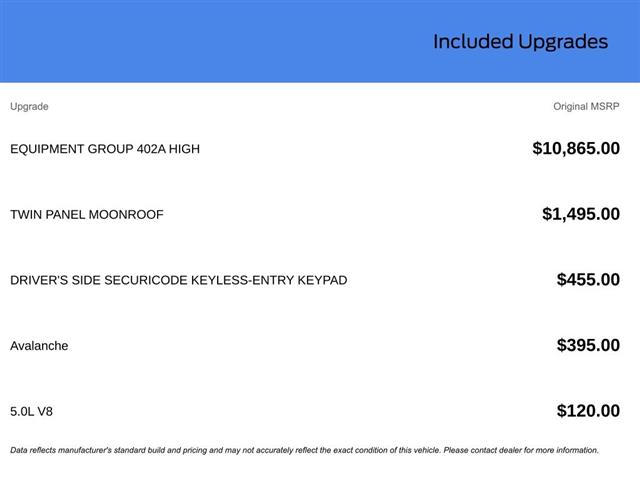Viewport: 640px width, 480px height.
Task: Click the word 'Upgrades' in the header title
Action: coord(563,42)
